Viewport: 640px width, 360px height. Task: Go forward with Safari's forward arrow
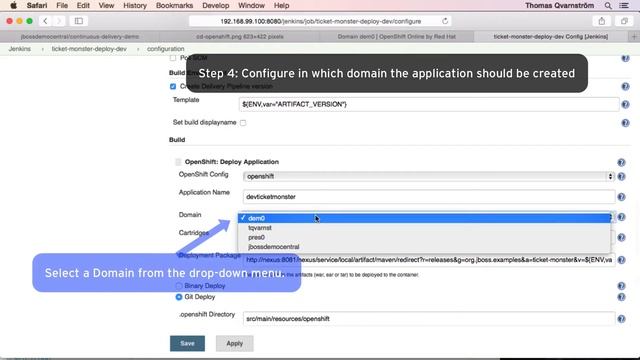click(x=59, y=21)
